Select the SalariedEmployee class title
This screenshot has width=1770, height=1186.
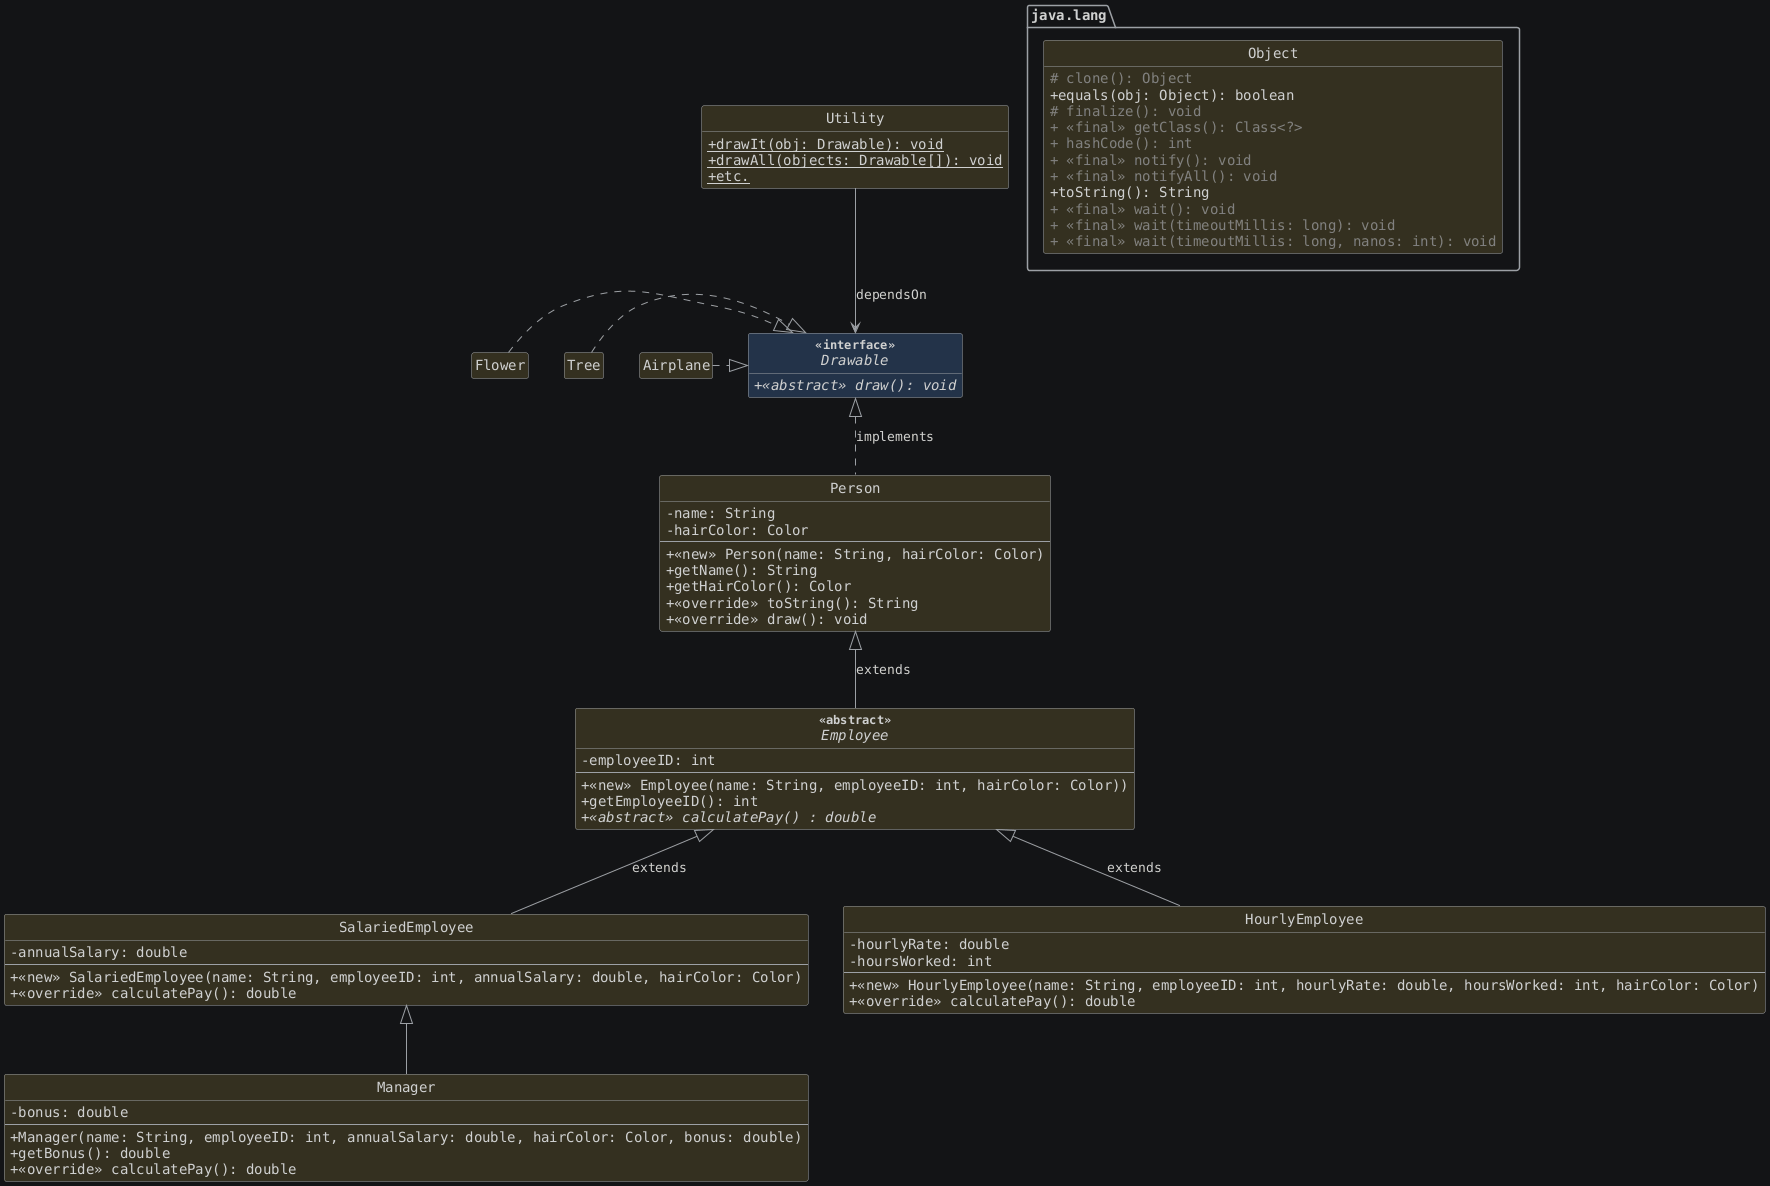(x=406, y=927)
